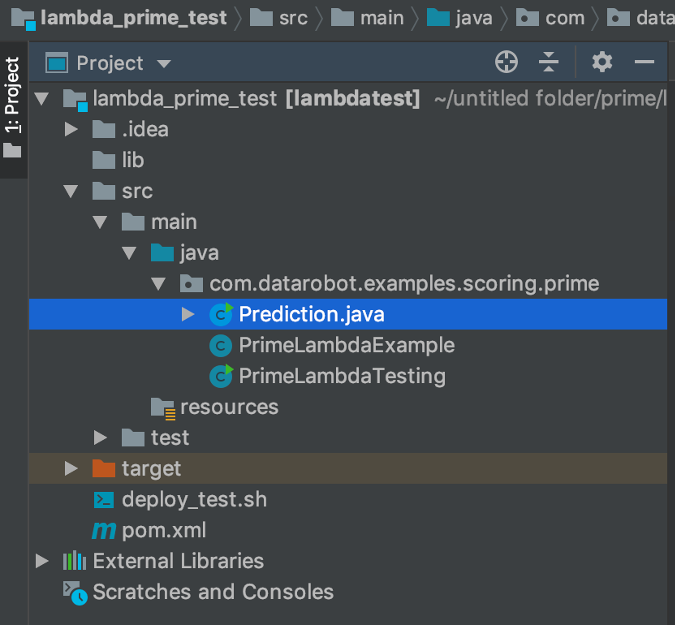Click the Scratches and Consoles icon
The image size is (675, 625).
point(75,592)
